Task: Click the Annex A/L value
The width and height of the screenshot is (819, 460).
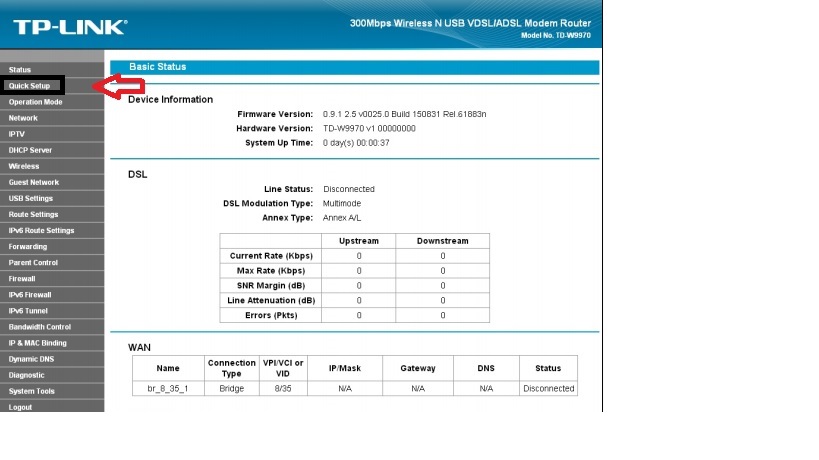Action: point(342,218)
